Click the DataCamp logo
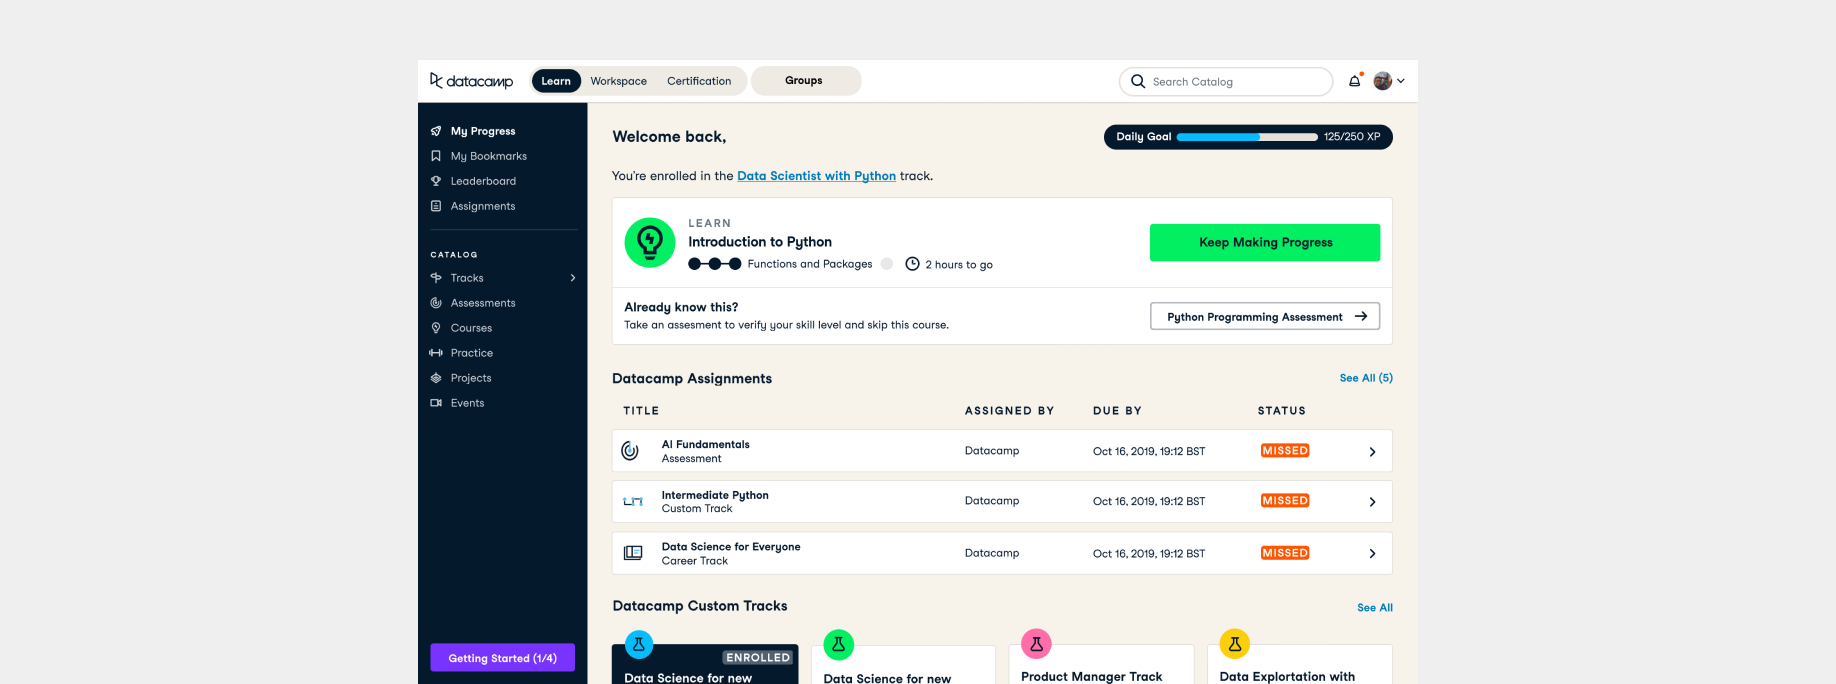 click(471, 81)
